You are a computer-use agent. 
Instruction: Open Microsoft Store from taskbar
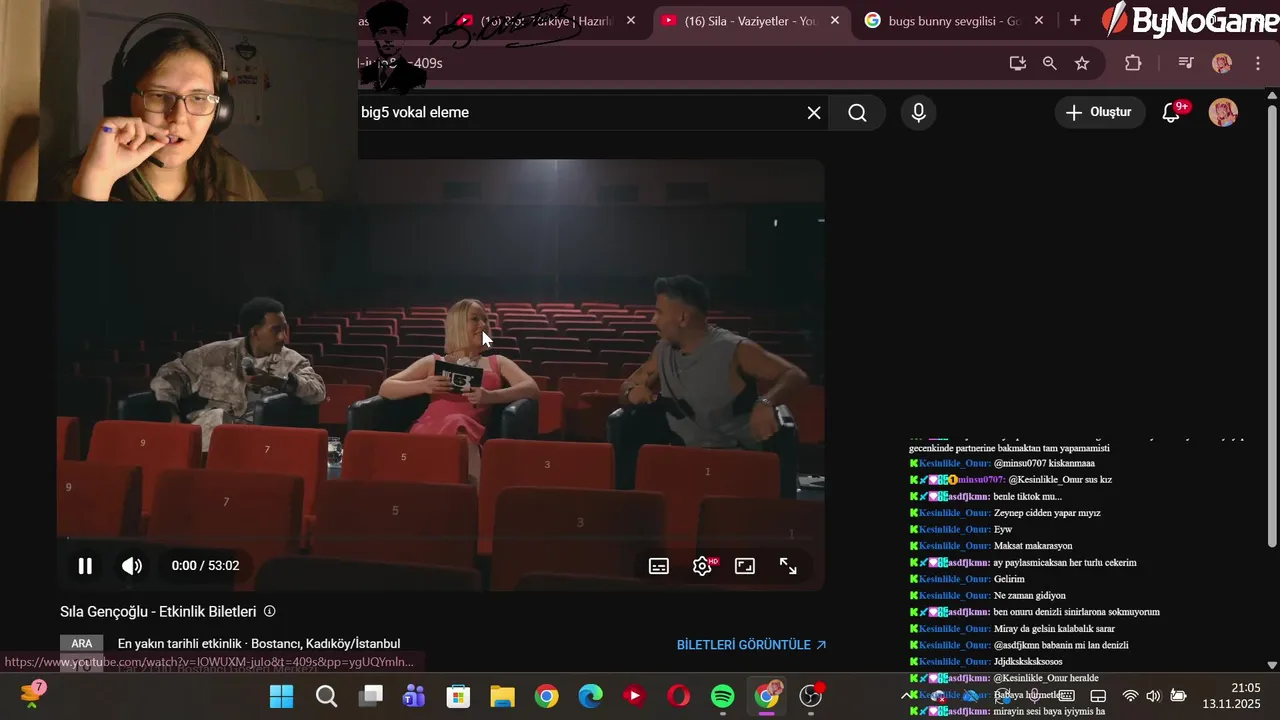pyautogui.click(x=458, y=696)
